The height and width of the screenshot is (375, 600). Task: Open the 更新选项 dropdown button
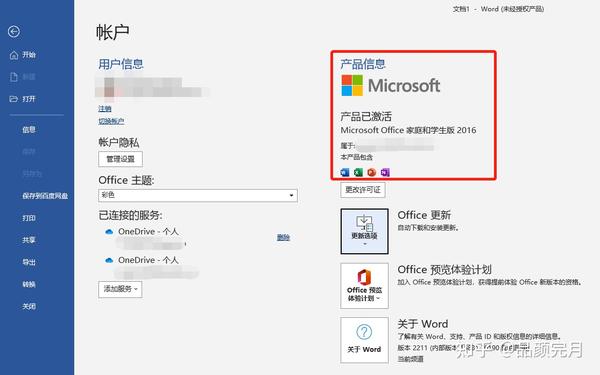[x=365, y=231]
